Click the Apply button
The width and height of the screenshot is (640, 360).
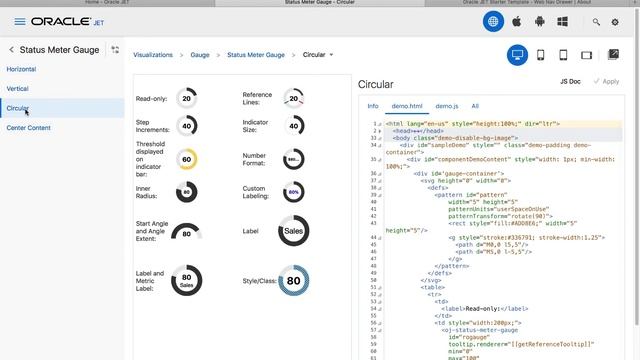(x=606, y=82)
